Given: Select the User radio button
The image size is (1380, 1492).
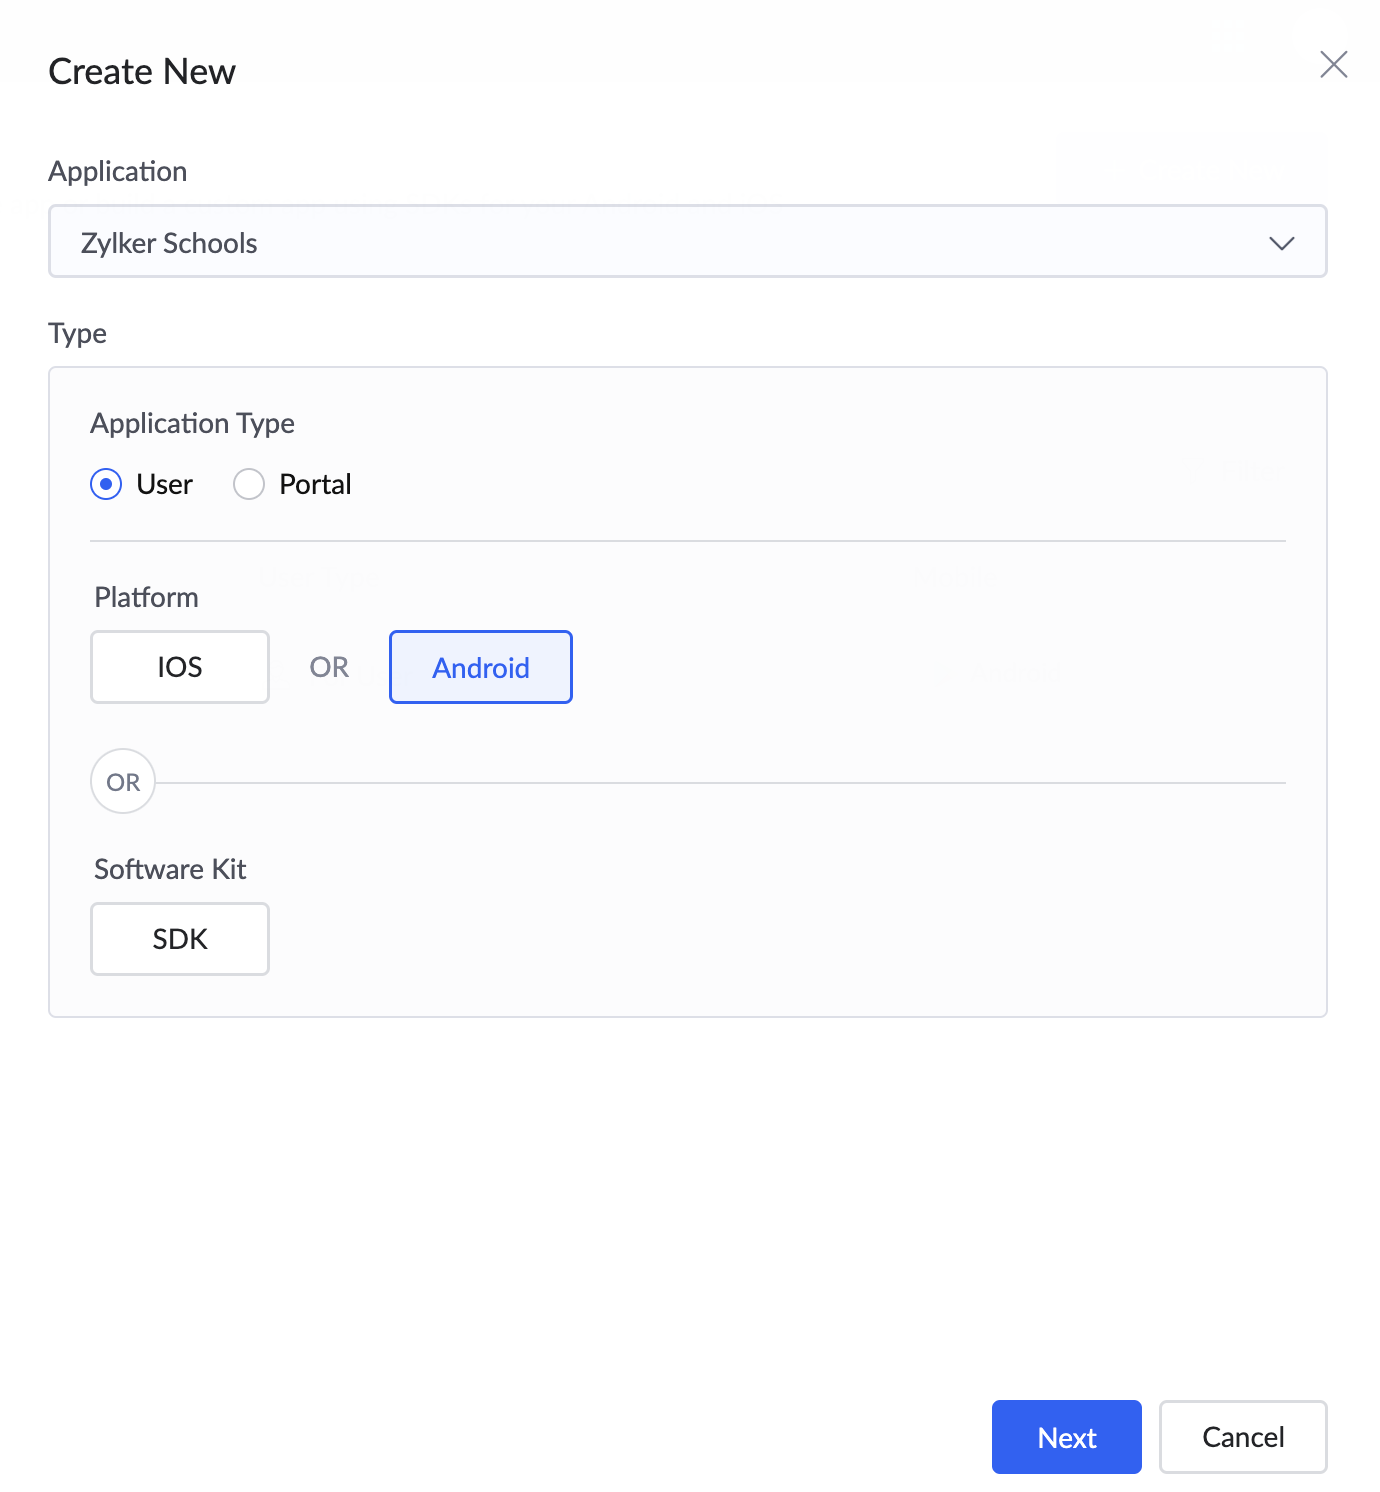Looking at the screenshot, I should pos(106,484).
